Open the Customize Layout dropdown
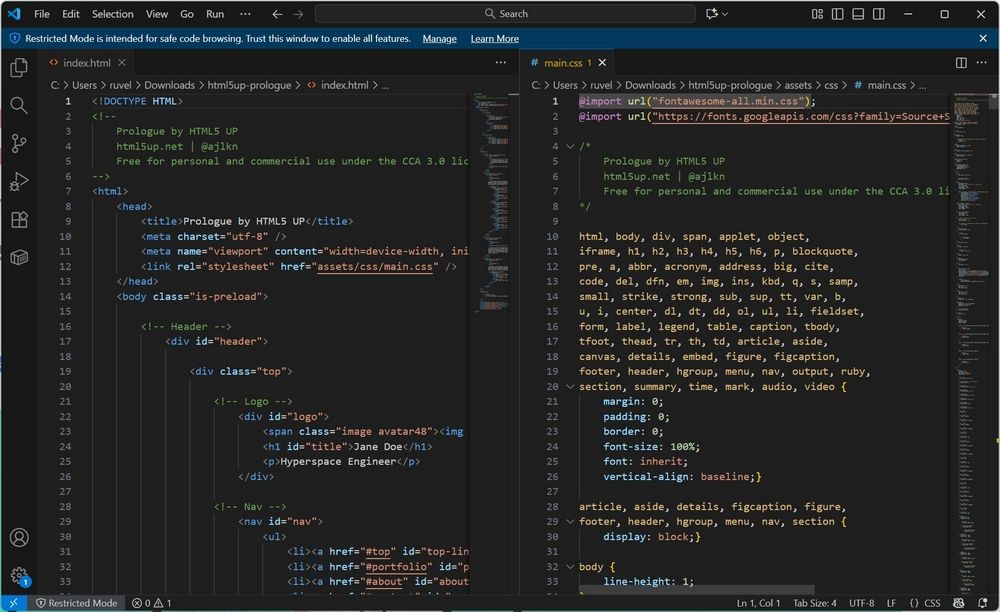Image resolution: width=1000 pixels, height=612 pixels. tap(816, 14)
